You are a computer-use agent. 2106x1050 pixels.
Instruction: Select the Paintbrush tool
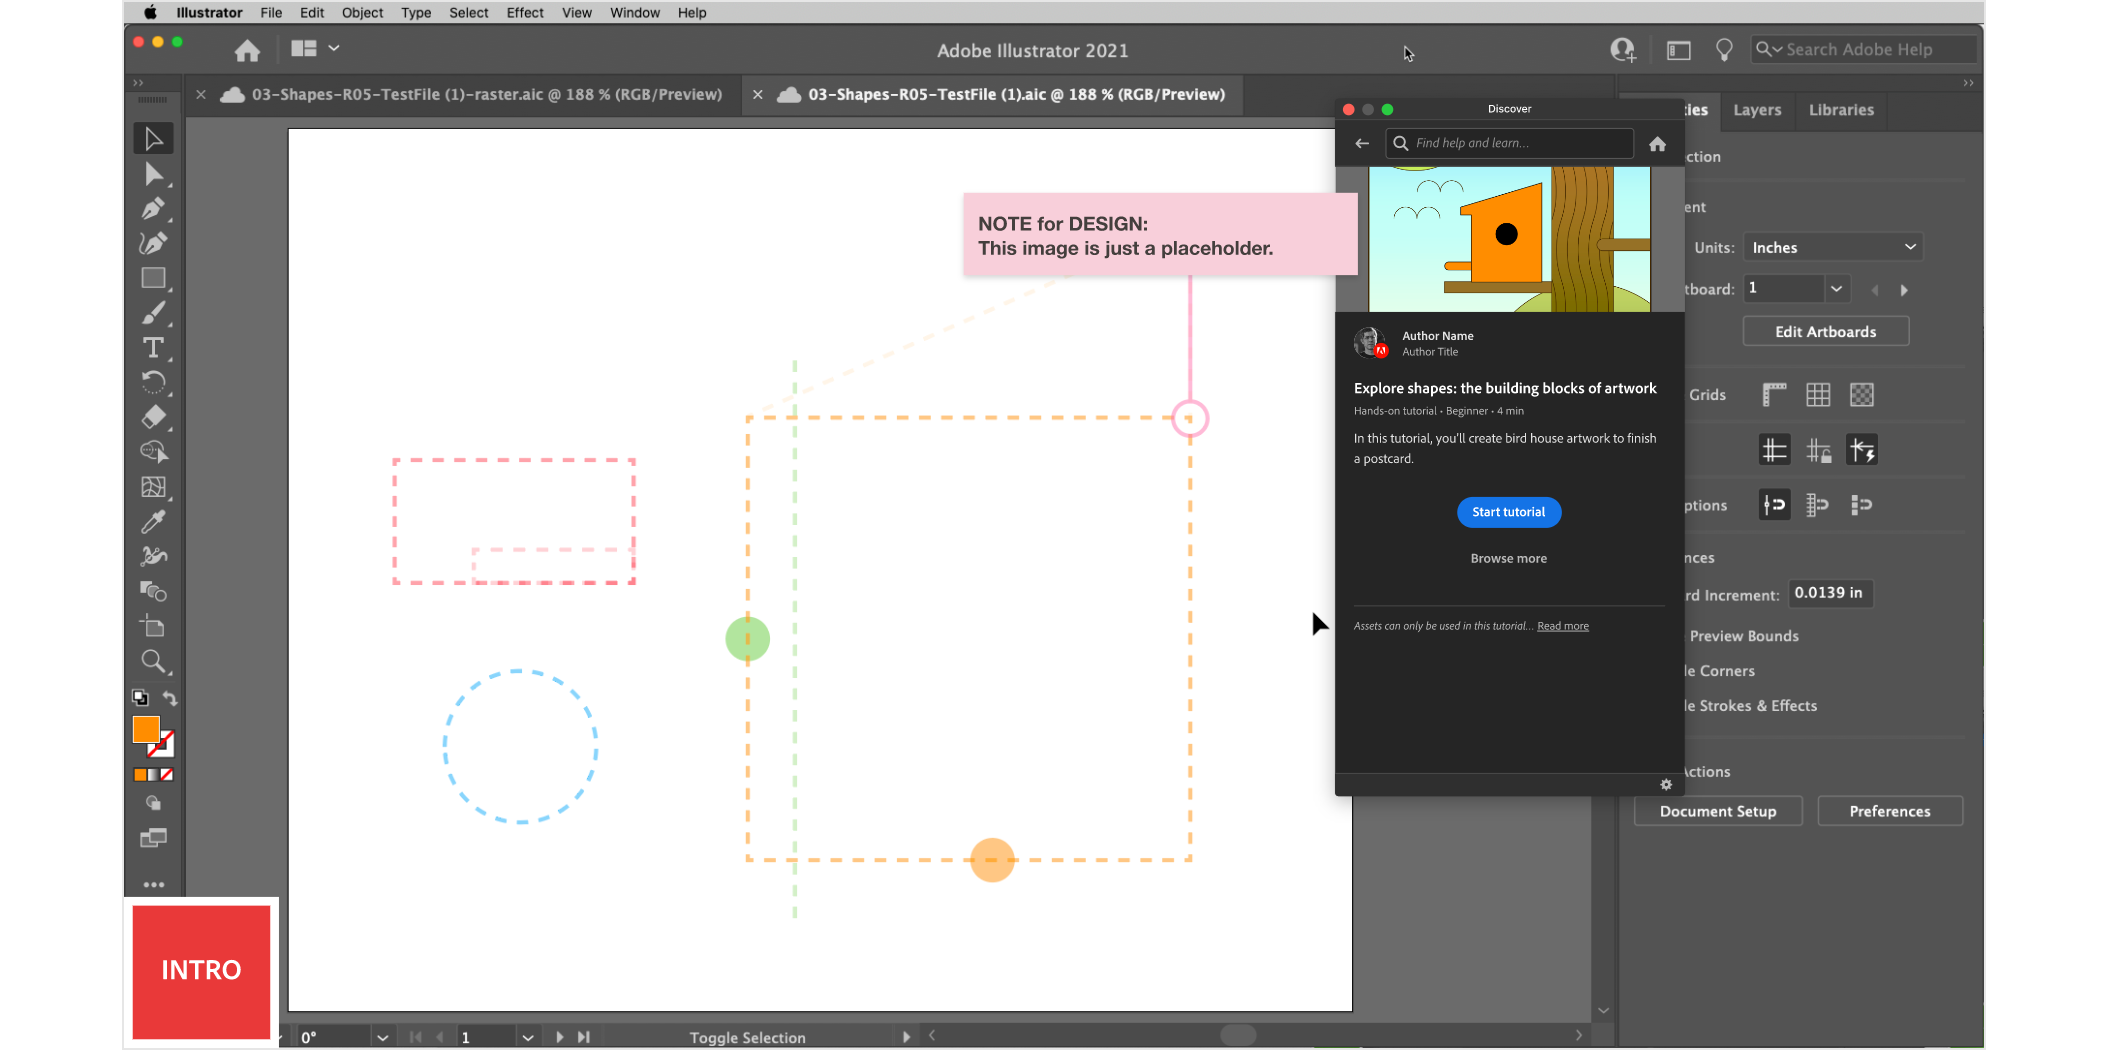154,312
